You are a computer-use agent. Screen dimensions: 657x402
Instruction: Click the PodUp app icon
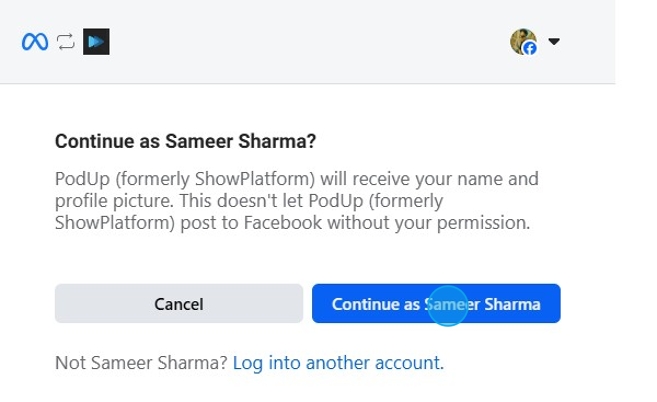(x=96, y=41)
